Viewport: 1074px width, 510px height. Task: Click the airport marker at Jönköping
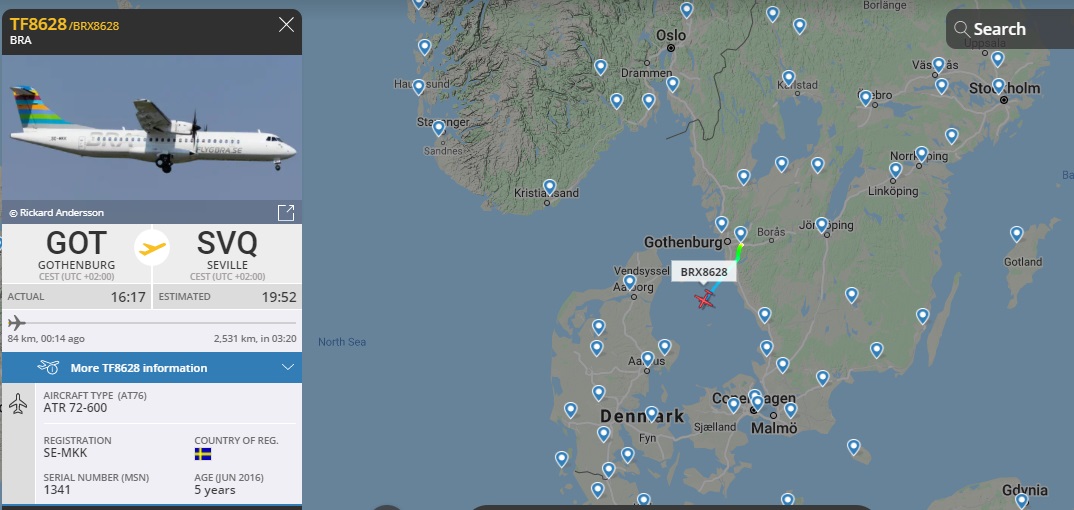822,225
